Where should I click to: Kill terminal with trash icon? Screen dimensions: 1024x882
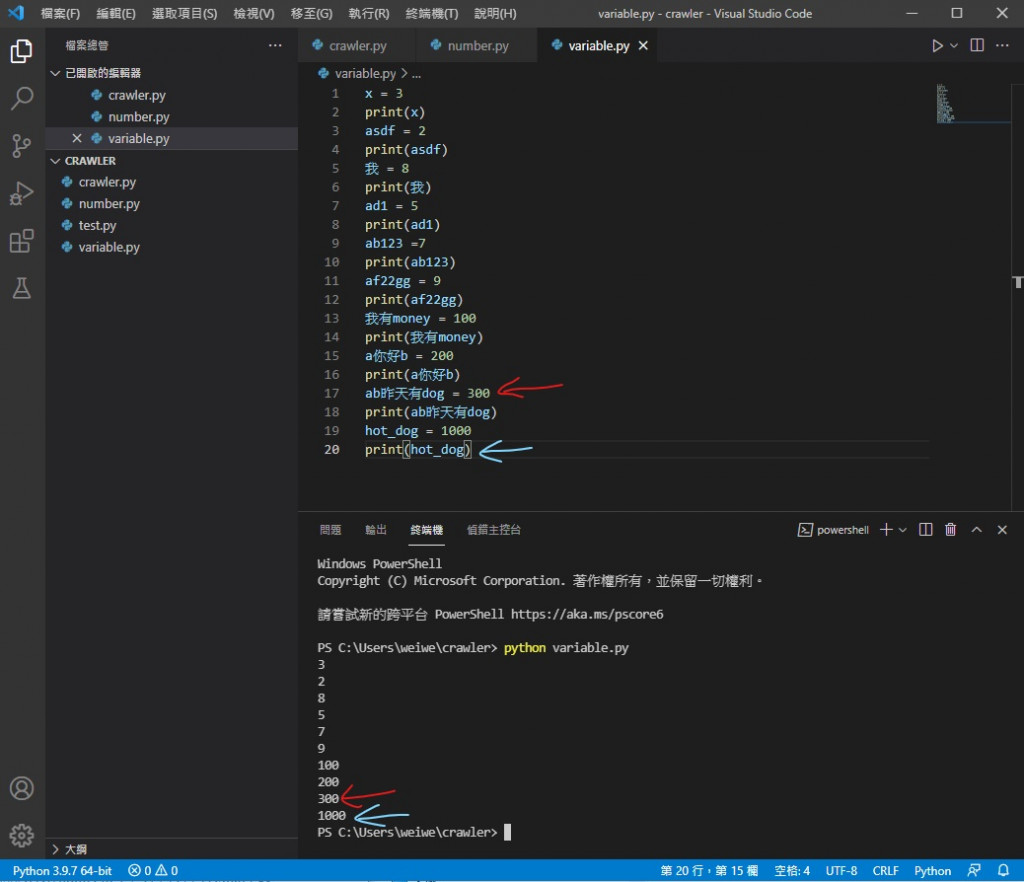pyautogui.click(x=951, y=529)
